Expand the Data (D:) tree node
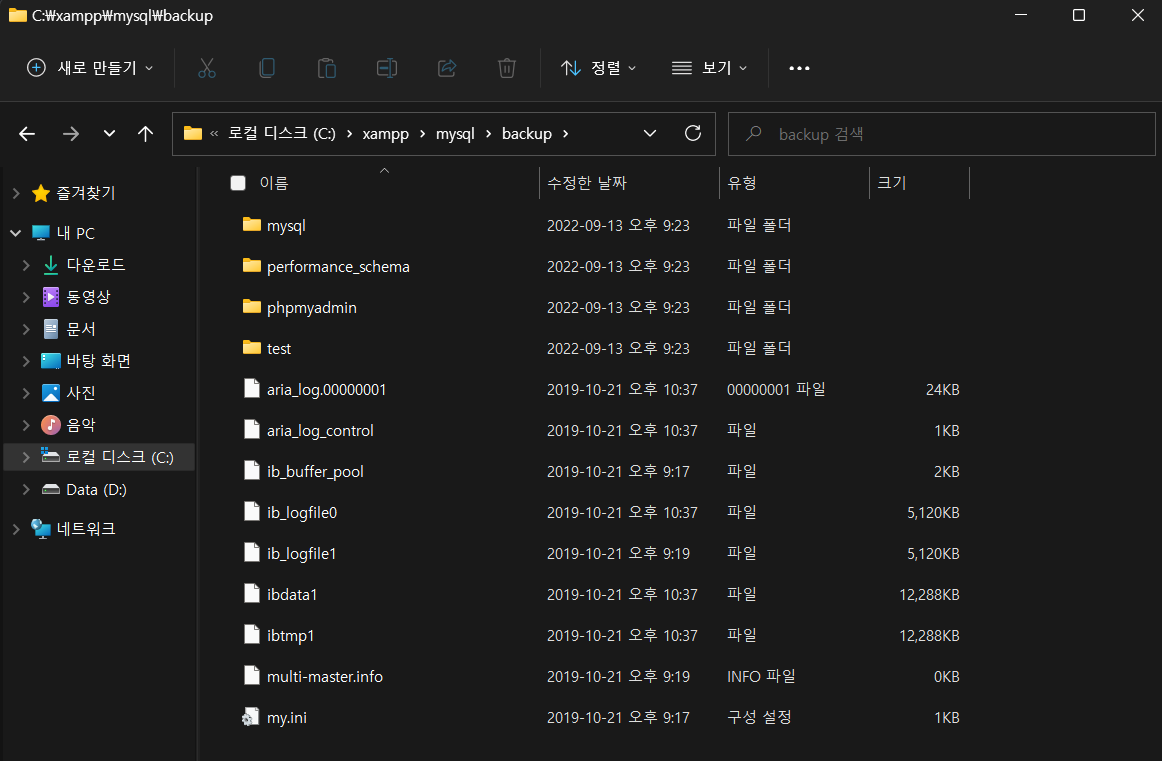 click(26, 489)
